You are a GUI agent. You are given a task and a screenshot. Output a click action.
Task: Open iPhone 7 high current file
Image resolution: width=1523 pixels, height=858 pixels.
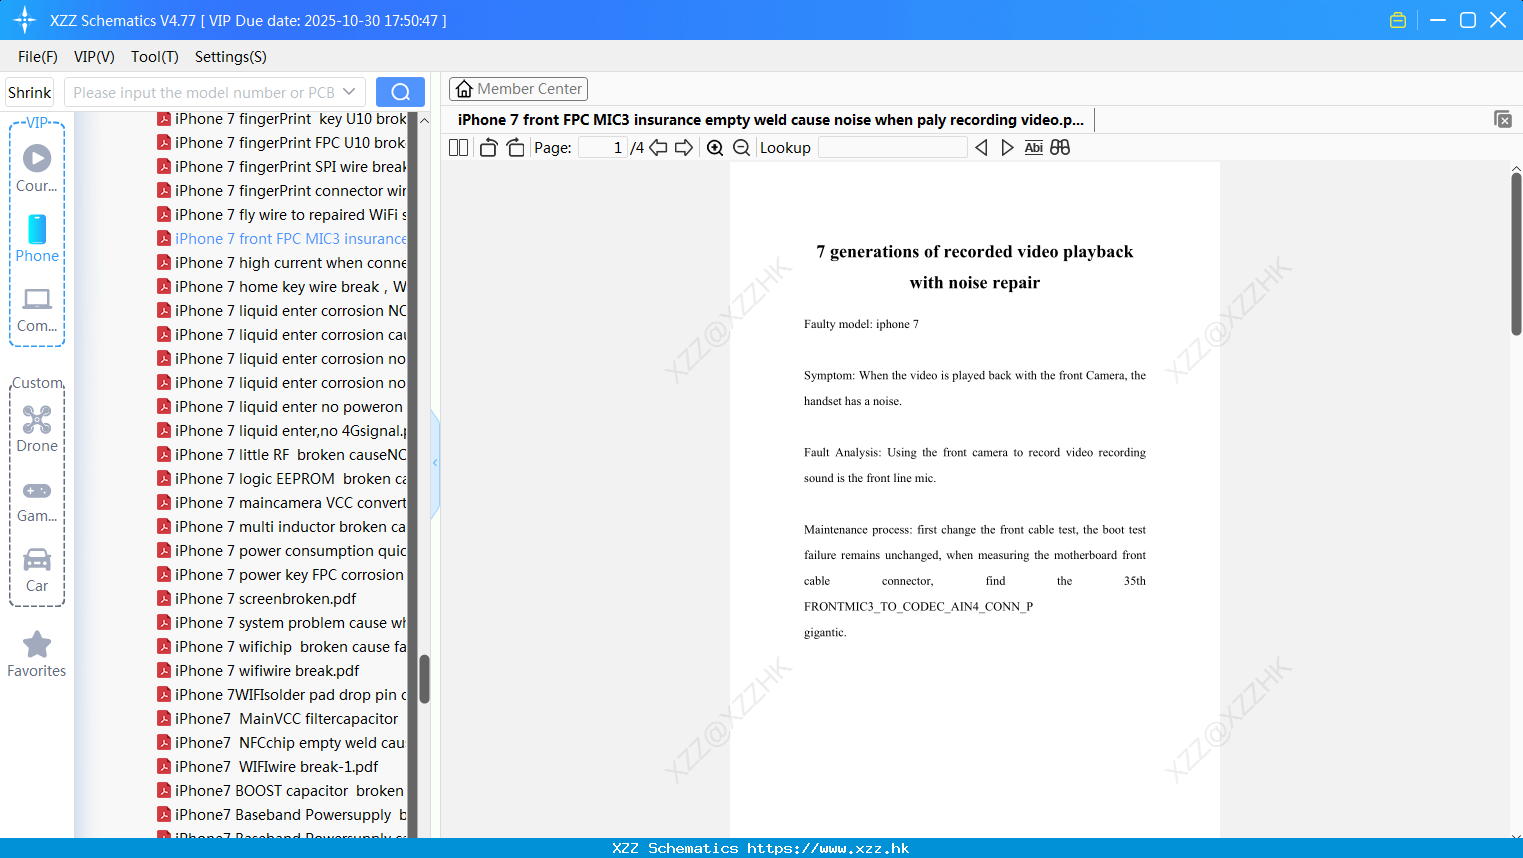pos(281,263)
